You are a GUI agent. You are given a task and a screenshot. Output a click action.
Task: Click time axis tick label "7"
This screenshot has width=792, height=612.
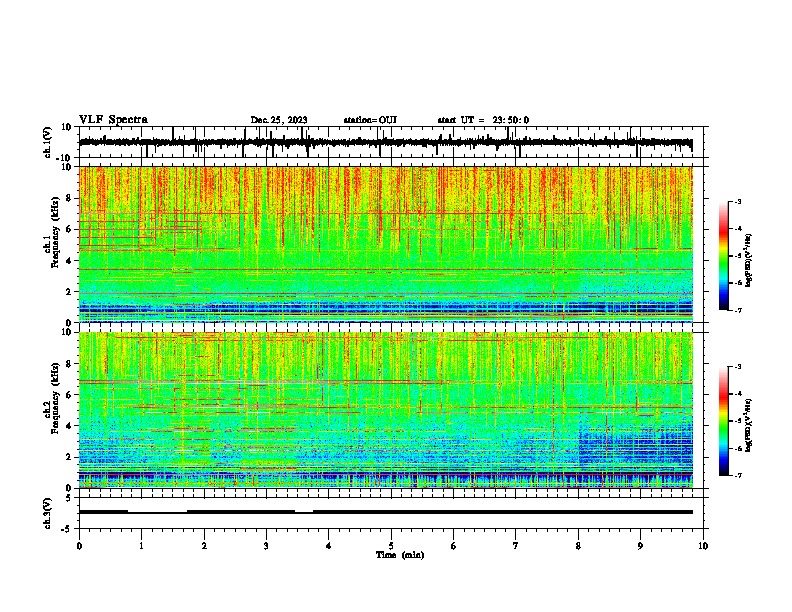516,546
